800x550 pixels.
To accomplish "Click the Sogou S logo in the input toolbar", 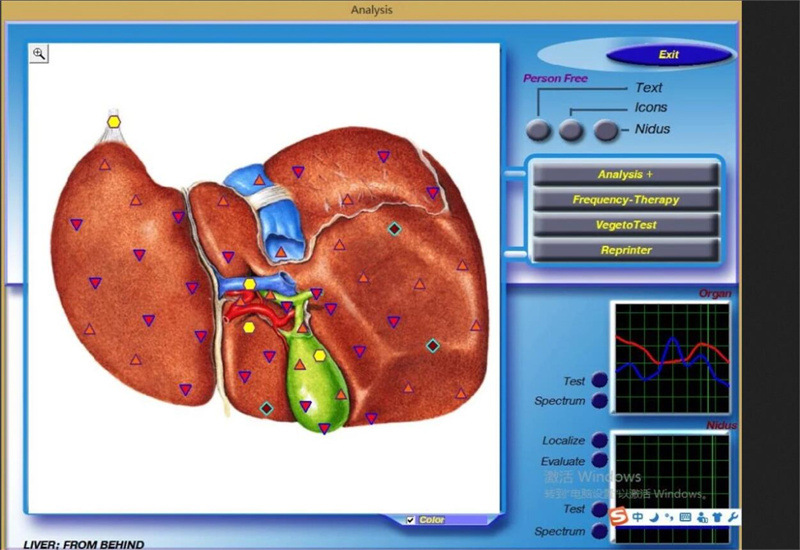I will coord(619,517).
